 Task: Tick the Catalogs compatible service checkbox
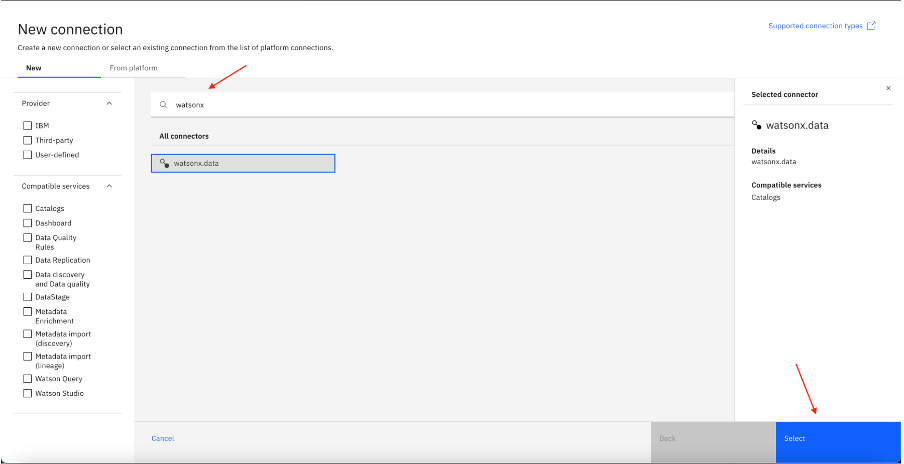pos(27,208)
